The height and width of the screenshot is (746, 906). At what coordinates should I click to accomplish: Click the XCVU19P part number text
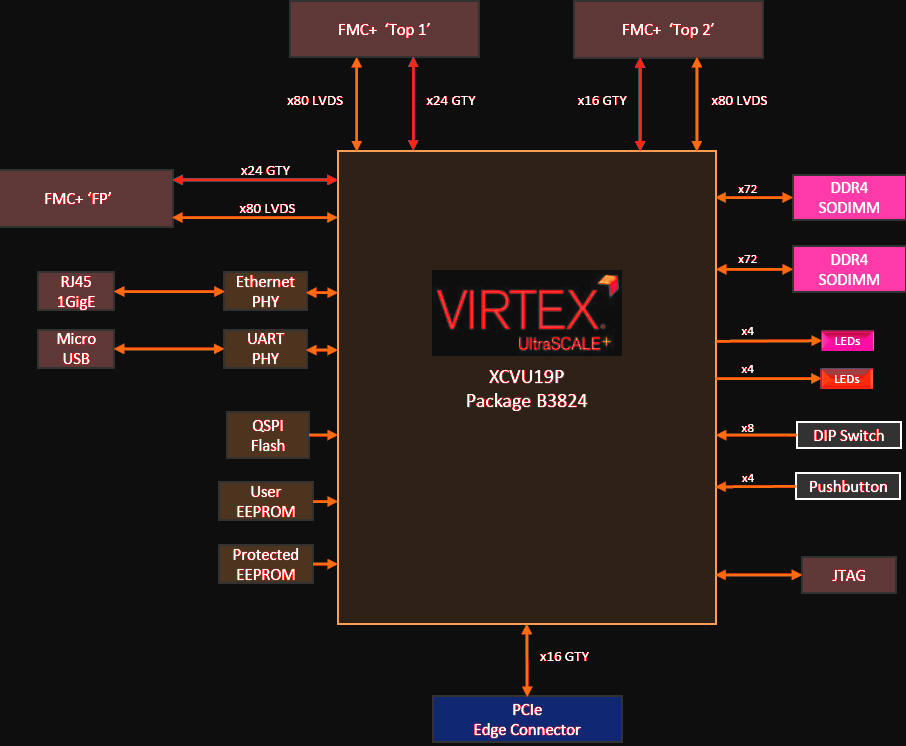tap(526, 377)
